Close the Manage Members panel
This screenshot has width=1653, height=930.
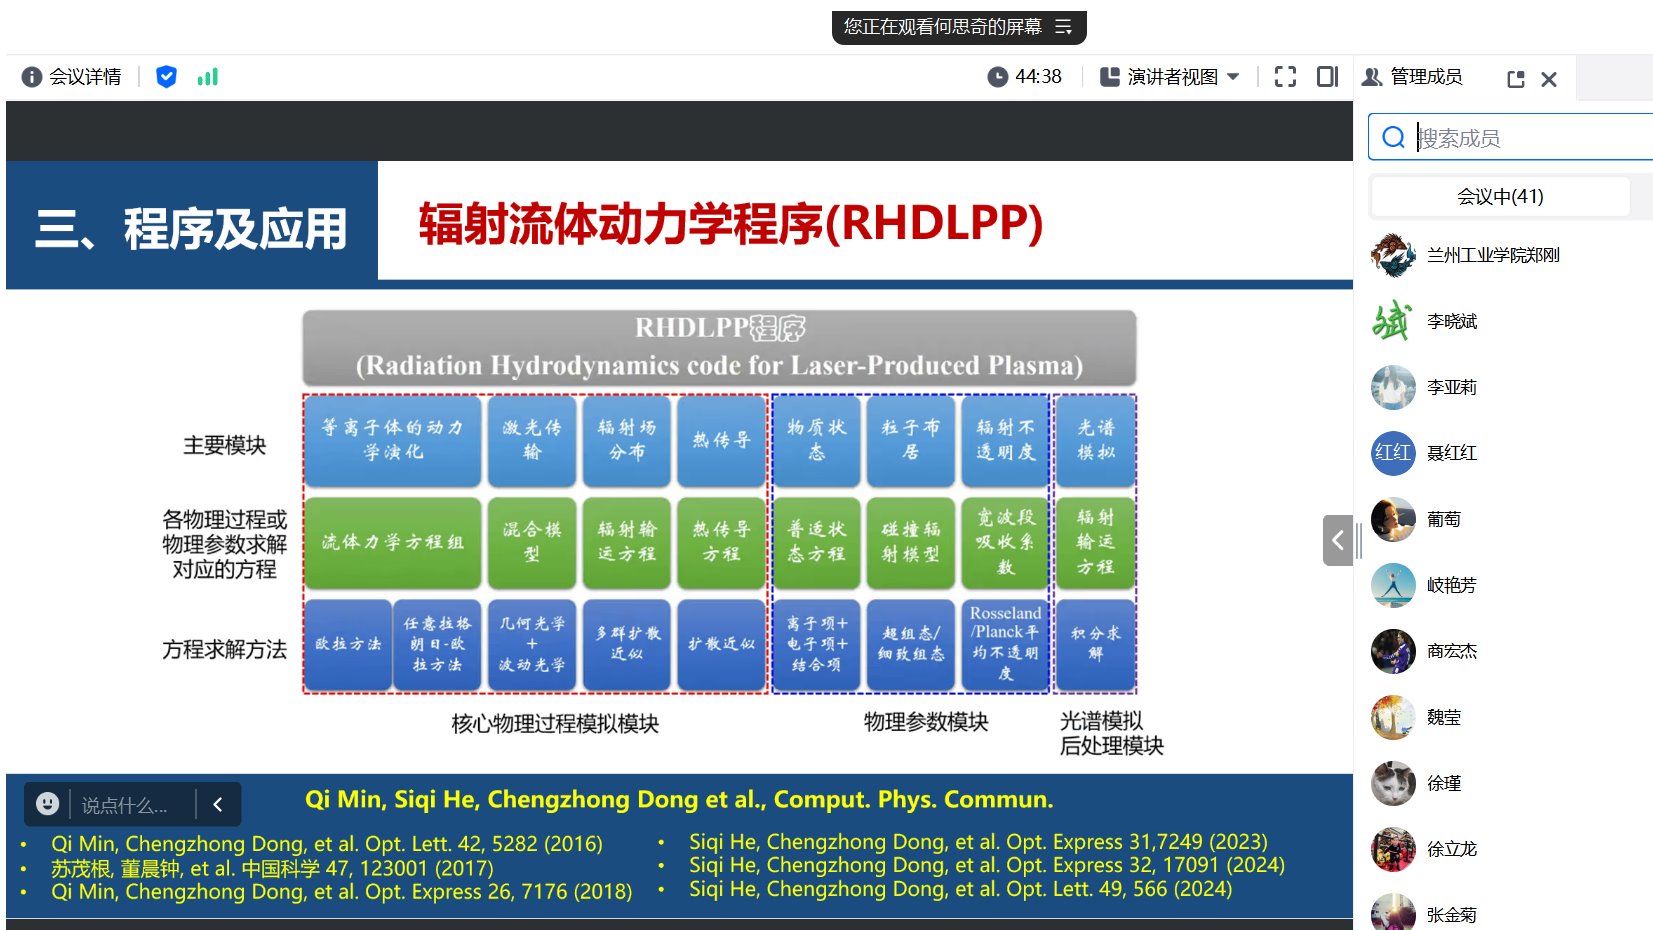(x=1548, y=79)
